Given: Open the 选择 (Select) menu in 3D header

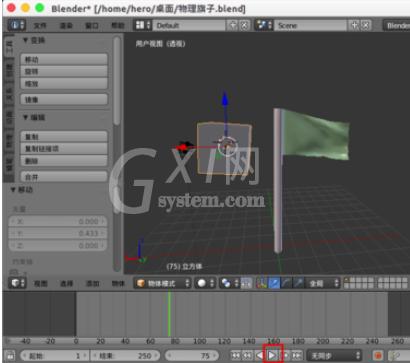Looking at the screenshot, I should point(66,283).
